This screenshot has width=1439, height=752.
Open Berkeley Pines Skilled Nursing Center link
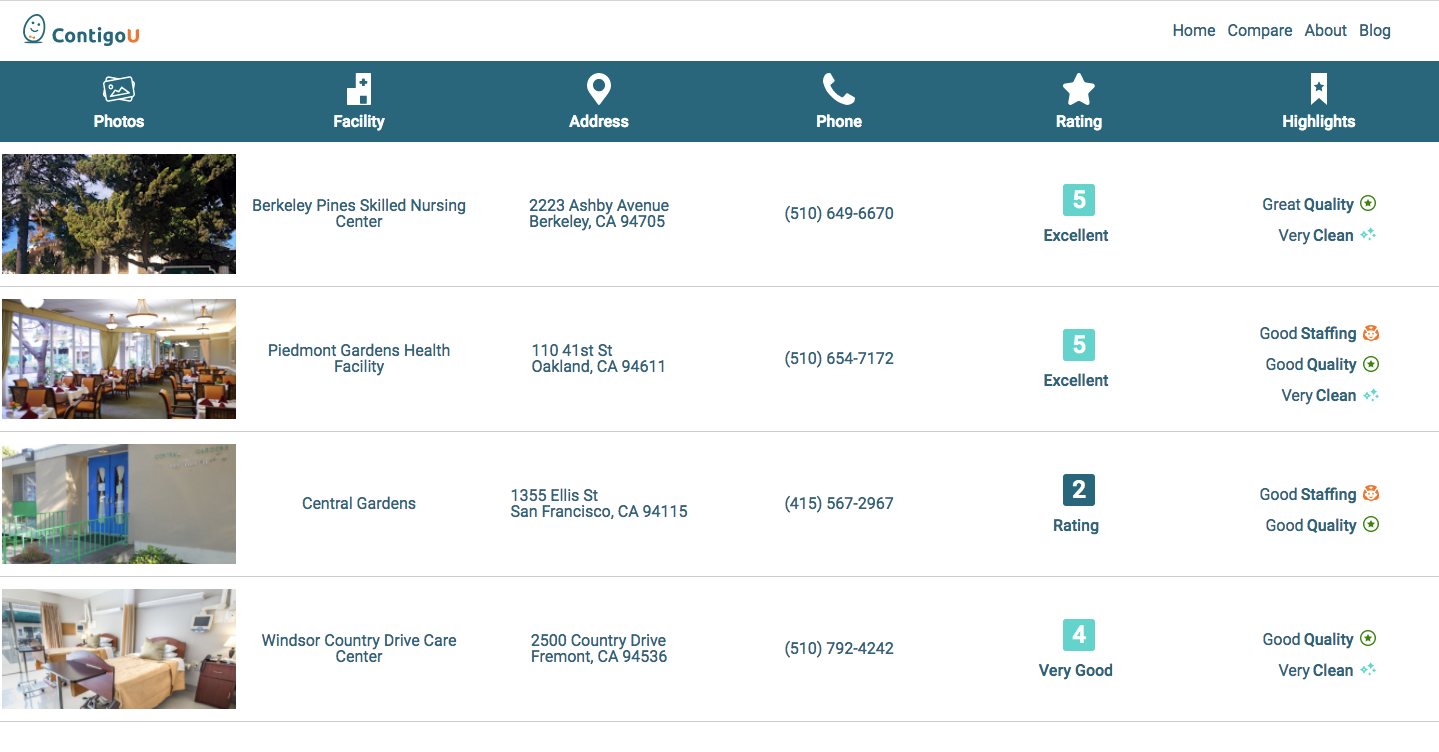coord(359,213)
